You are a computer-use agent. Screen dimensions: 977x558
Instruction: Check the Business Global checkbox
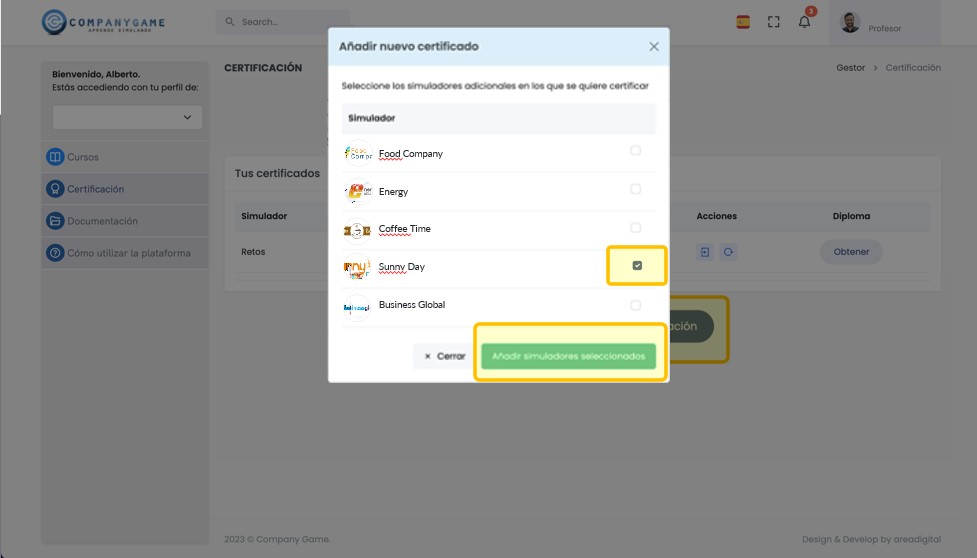[636, 305]
